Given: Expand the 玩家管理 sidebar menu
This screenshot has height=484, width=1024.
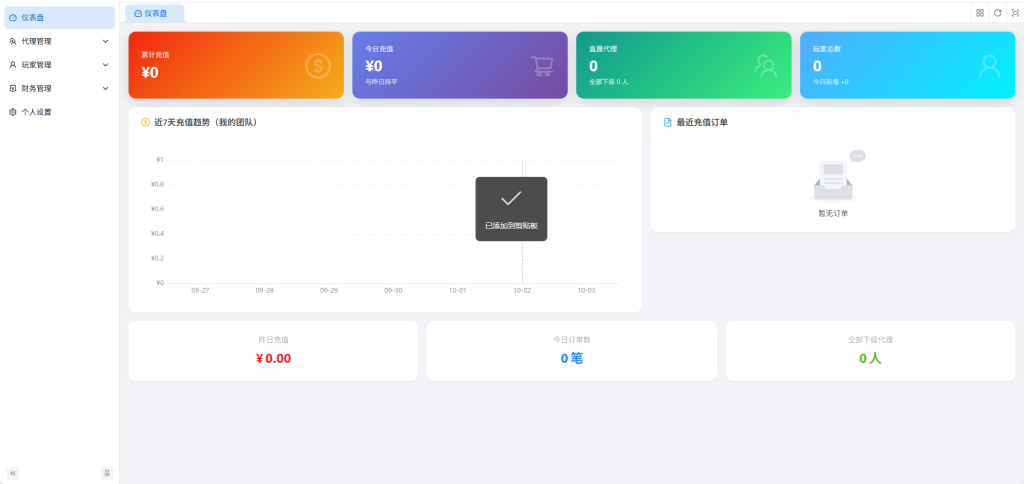Looking at the screenshot, I should pos(59,65).
